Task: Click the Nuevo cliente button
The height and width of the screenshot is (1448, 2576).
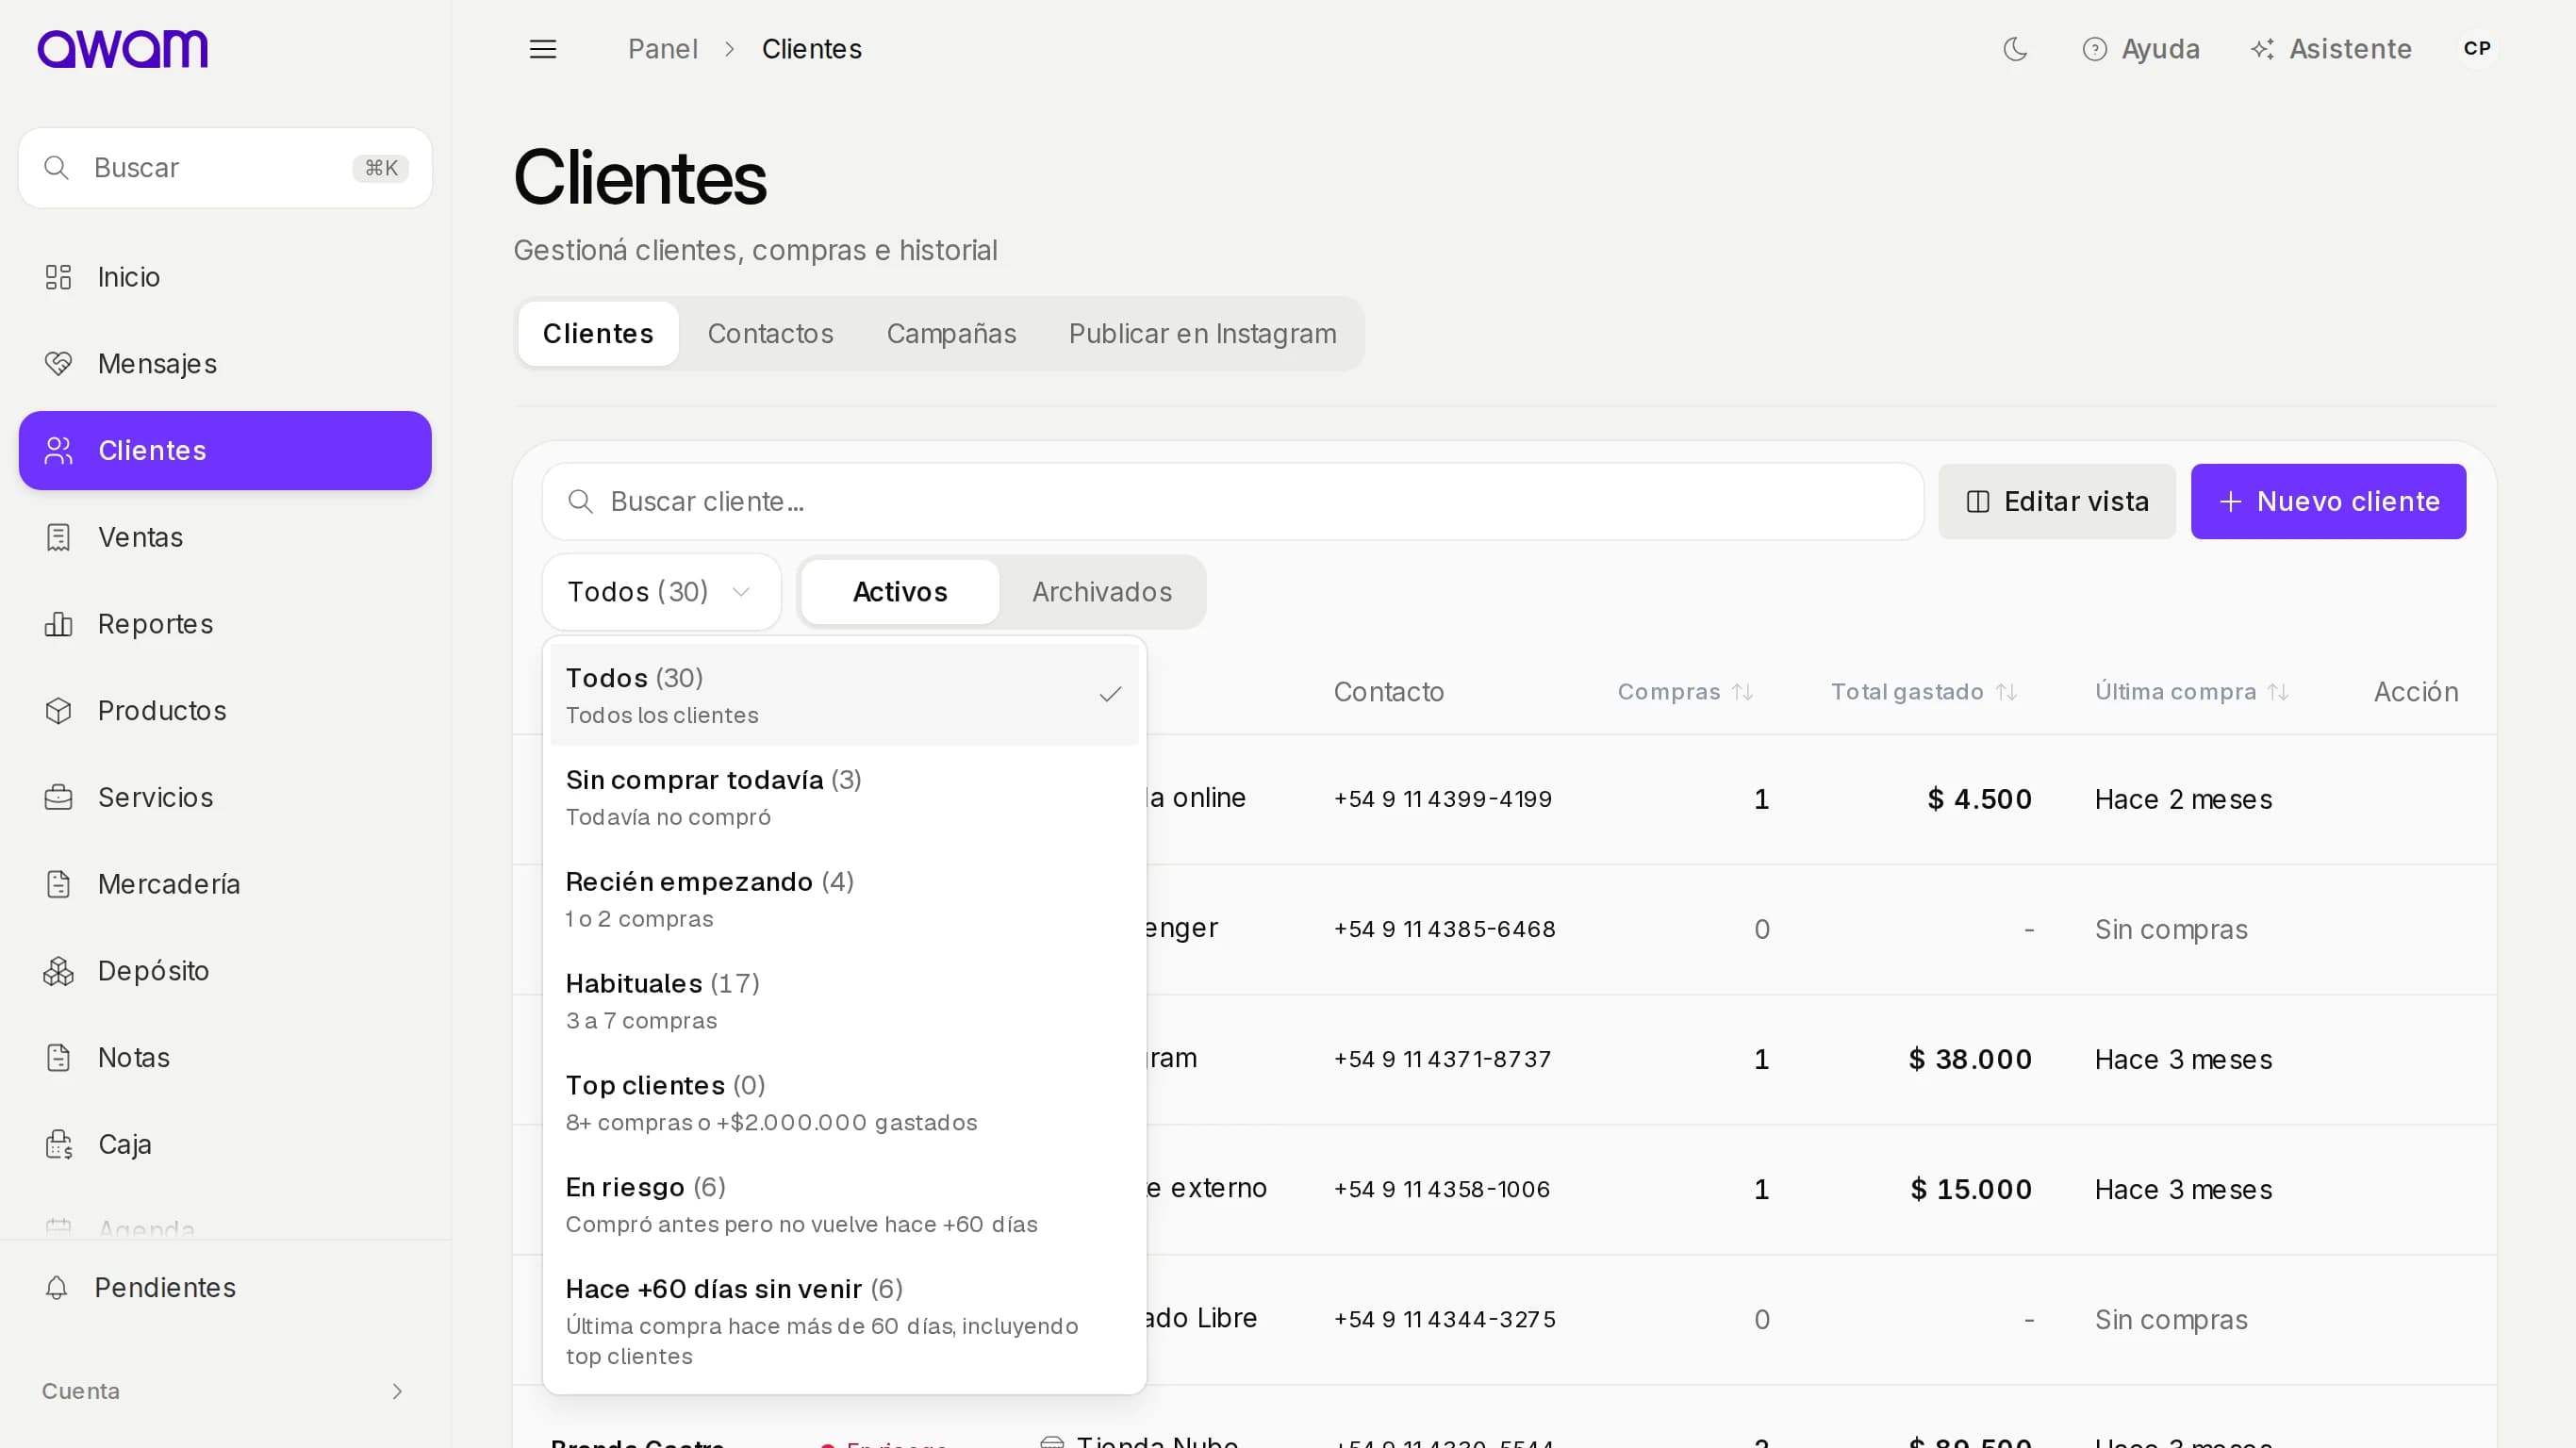Action: [2328, 501]
